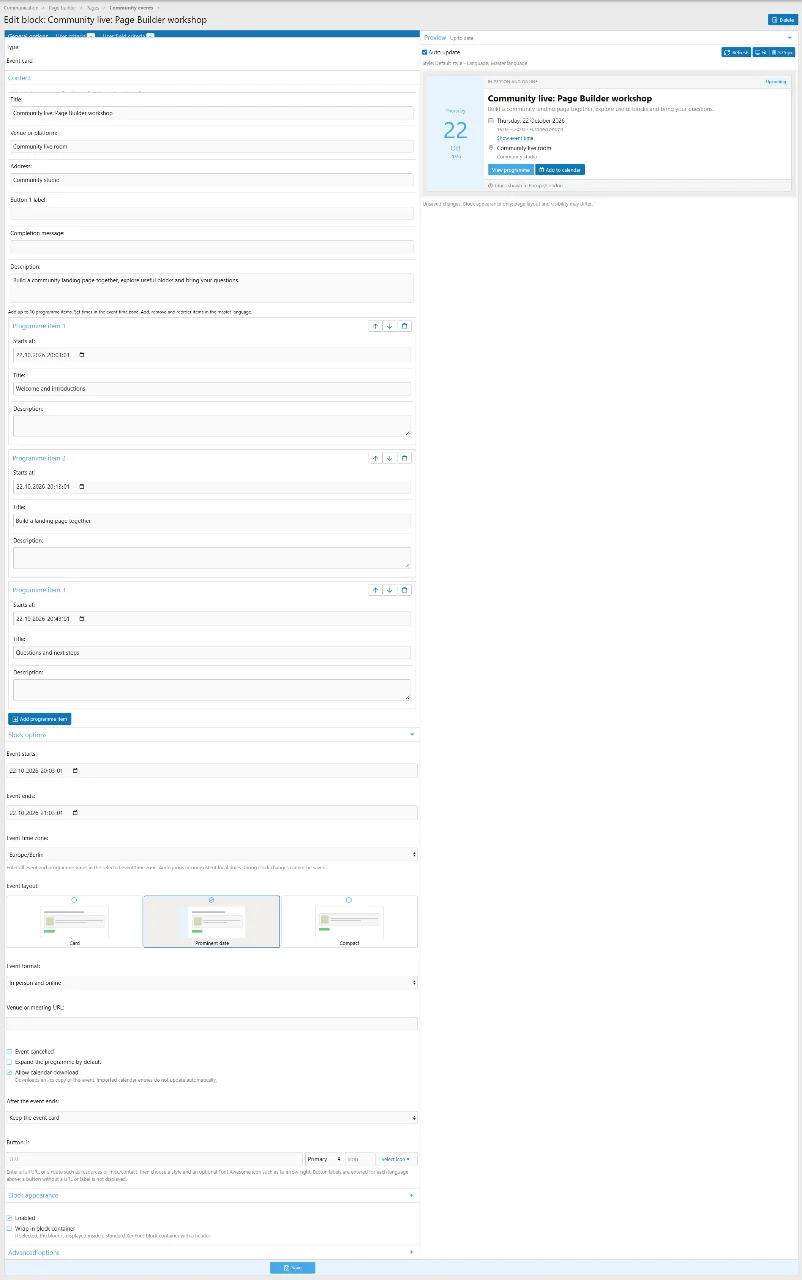The width and height of the screenshot is (802, 1280).
Task: Select the Prominent date layout radio
Action: (x=211, y=900)
